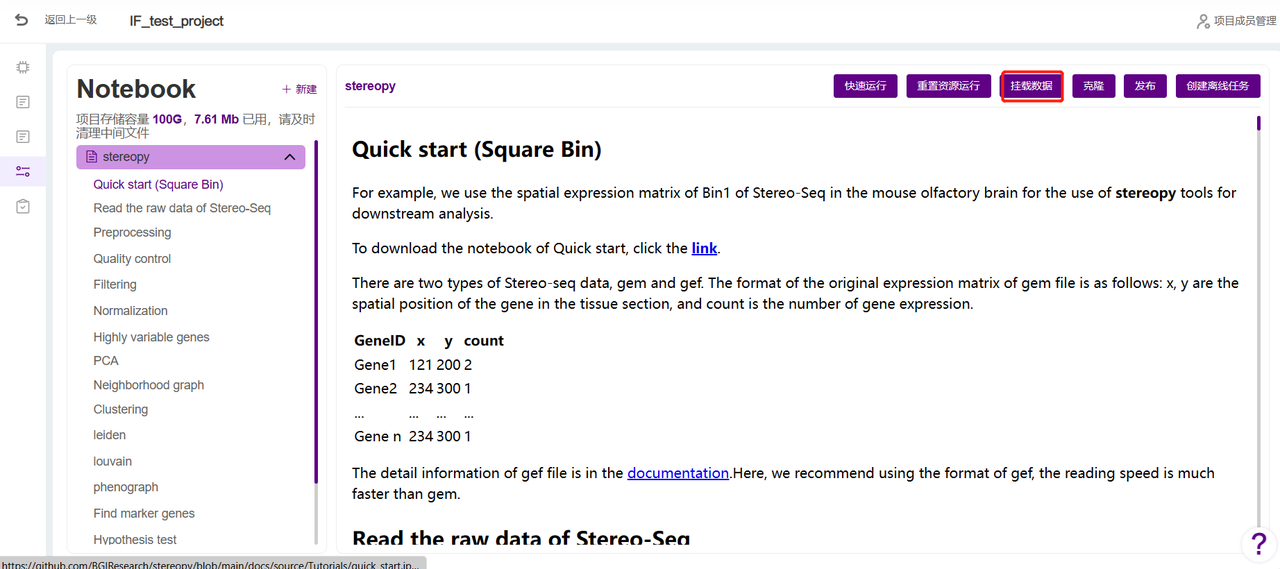
Task: Click the question mark help icon
Action: 1257,544
